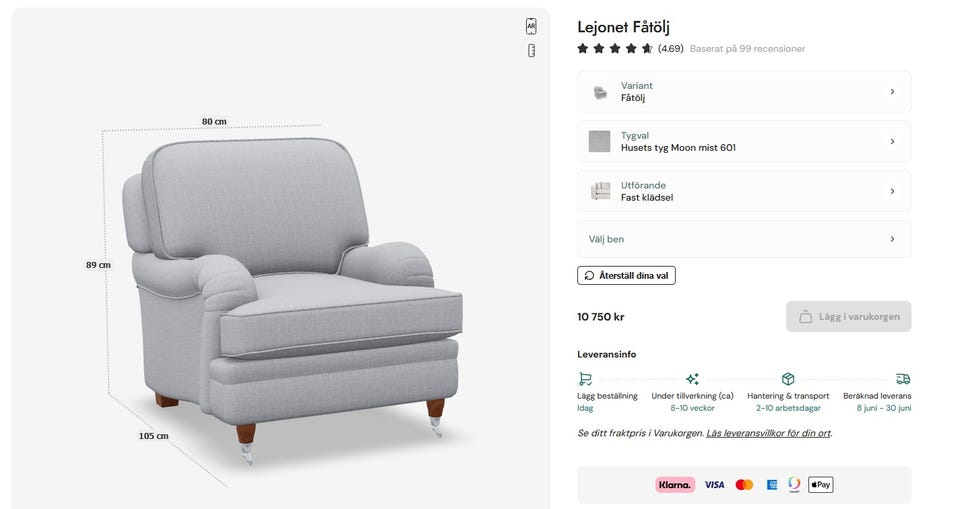Viewport: 960px width, 509px height.
Task: Open the AR view icon
Action: [x=531, y=26]
